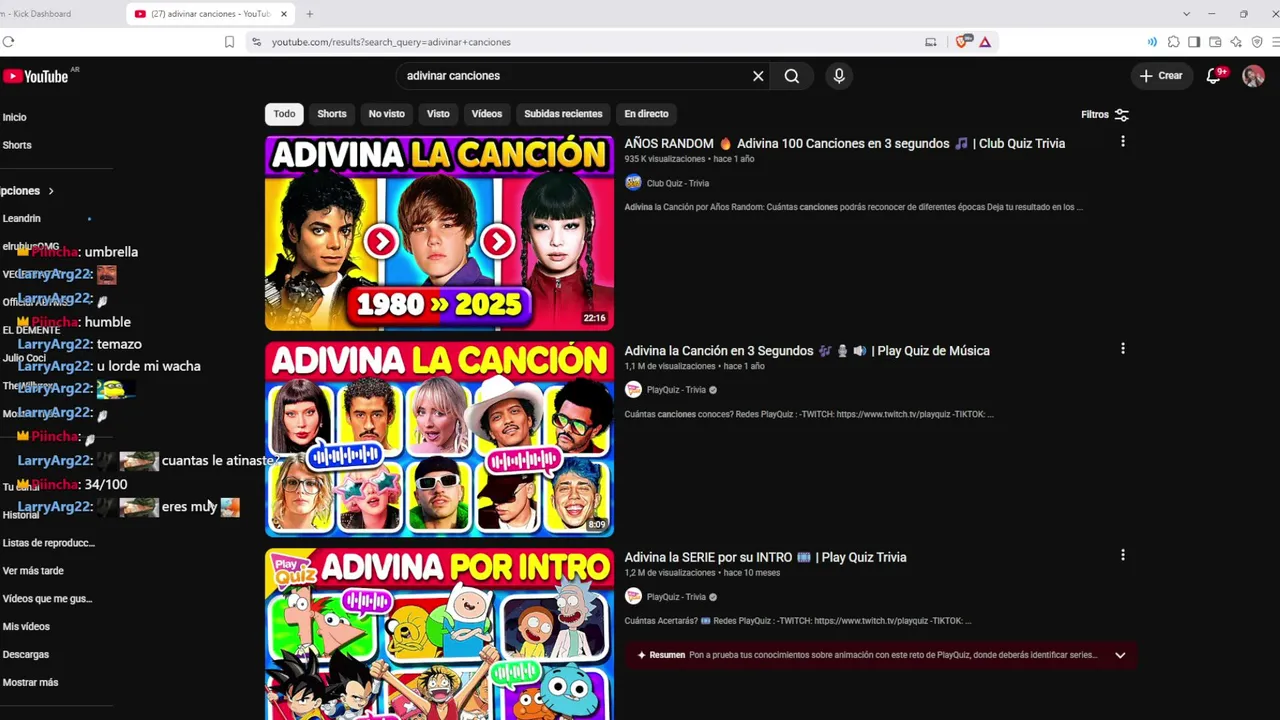This screenshot has height=720, width=1280.
Task: Expand the Suscripciones section arrow
Action: [x=51, y=191]
